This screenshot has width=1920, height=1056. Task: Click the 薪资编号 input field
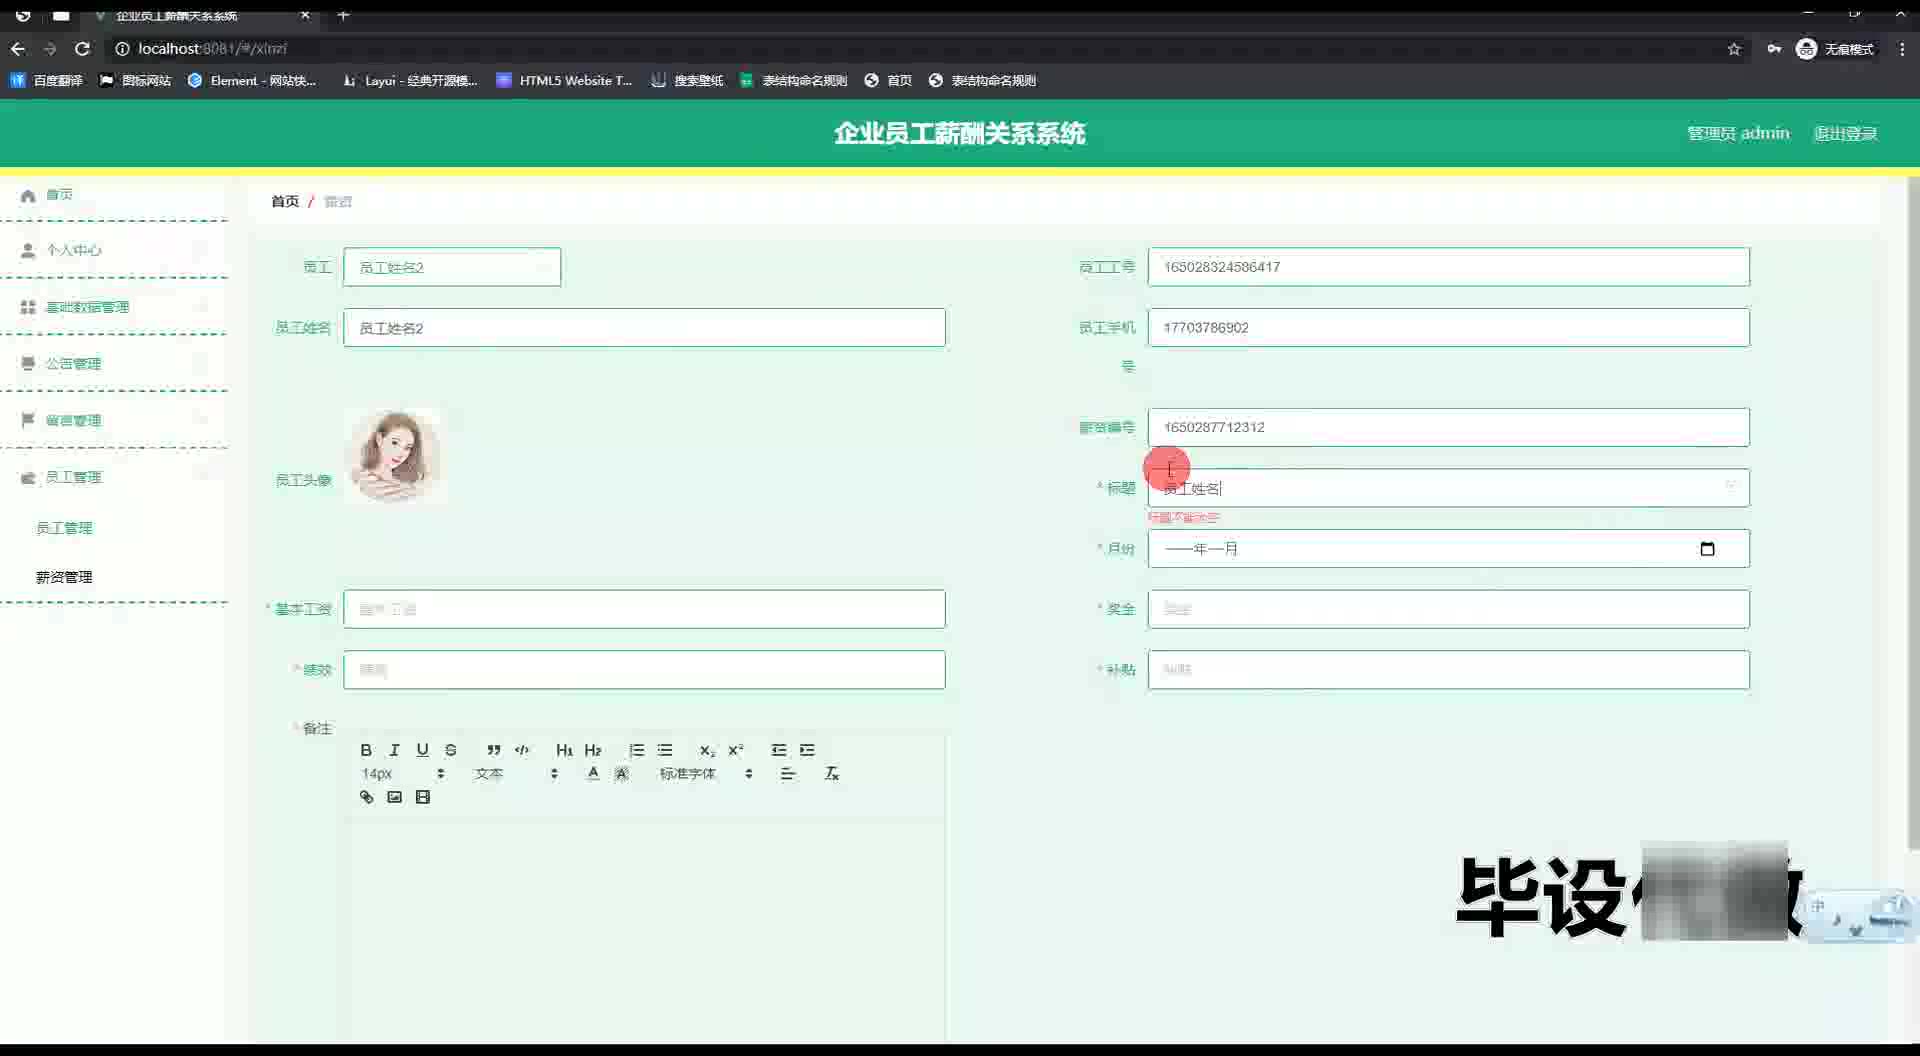coord(1448,427)
